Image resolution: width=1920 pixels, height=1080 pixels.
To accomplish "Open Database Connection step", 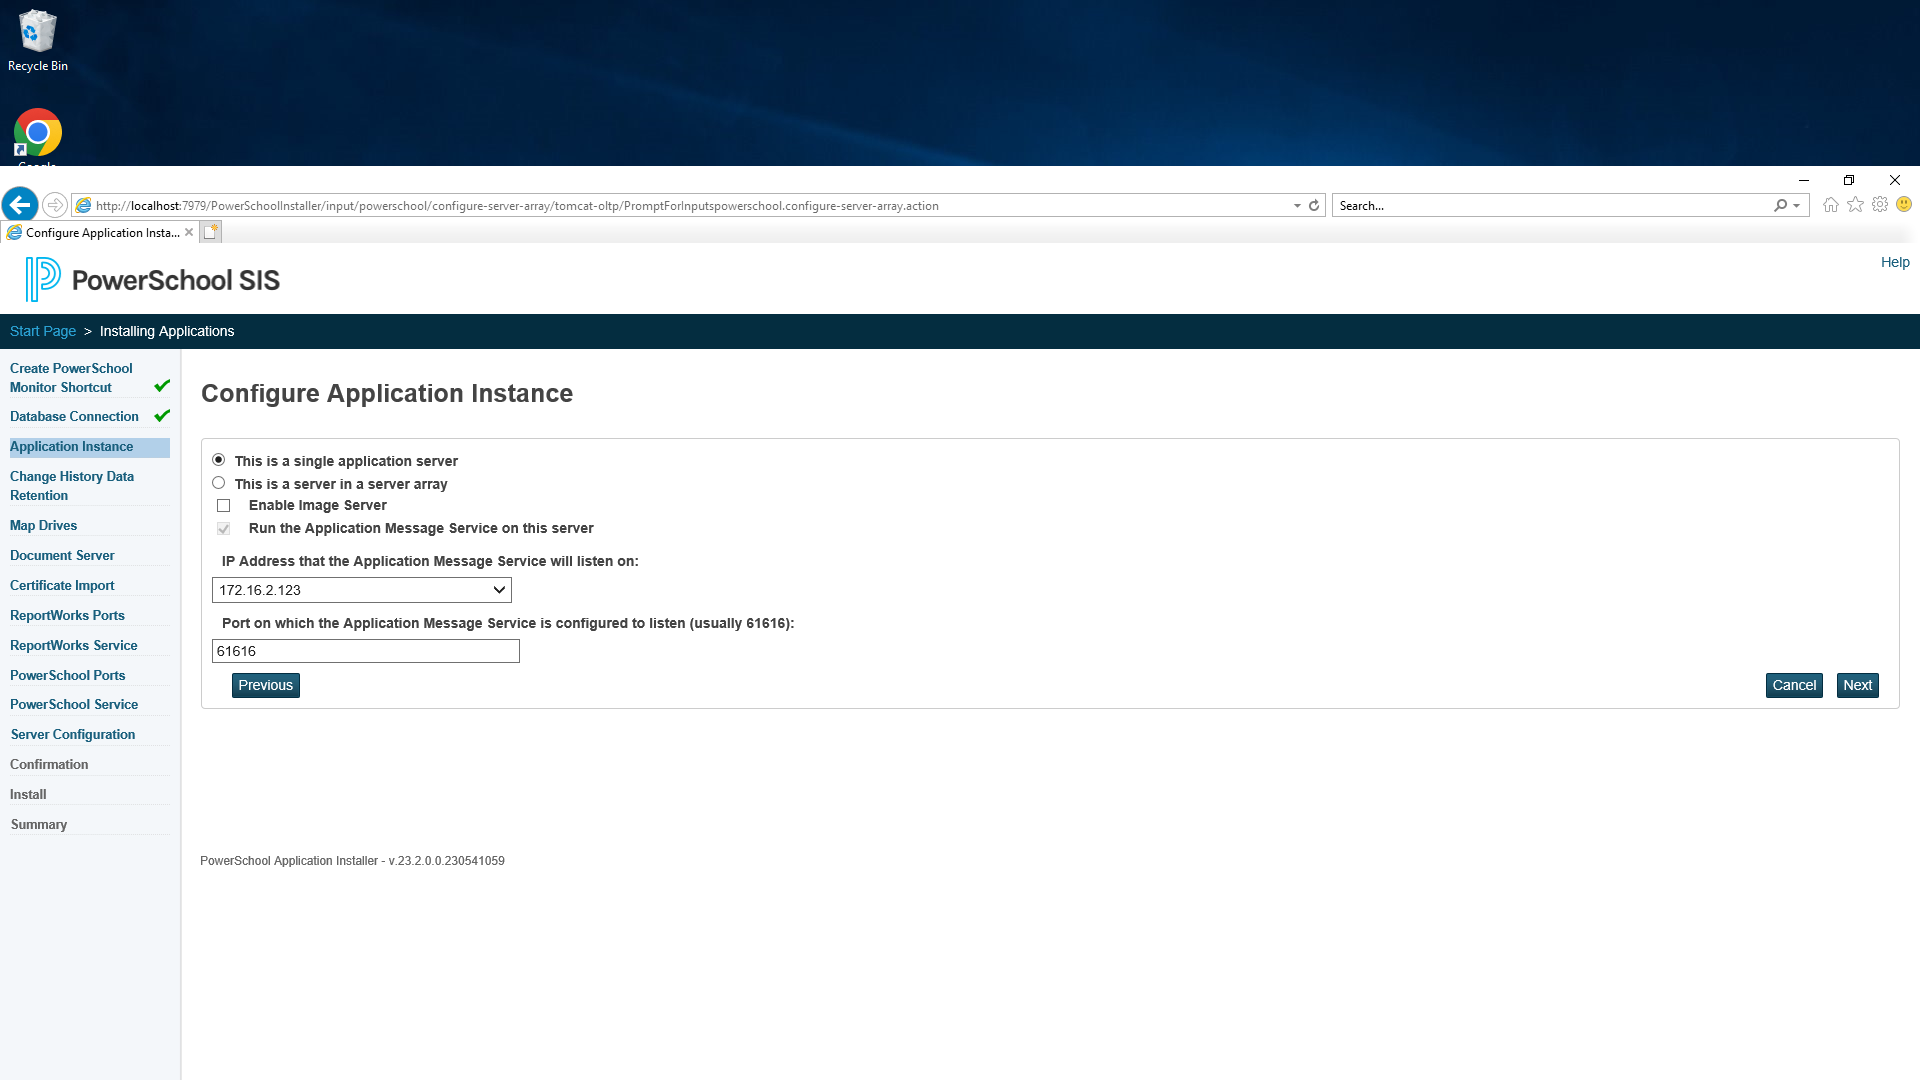I will (74, 416).
